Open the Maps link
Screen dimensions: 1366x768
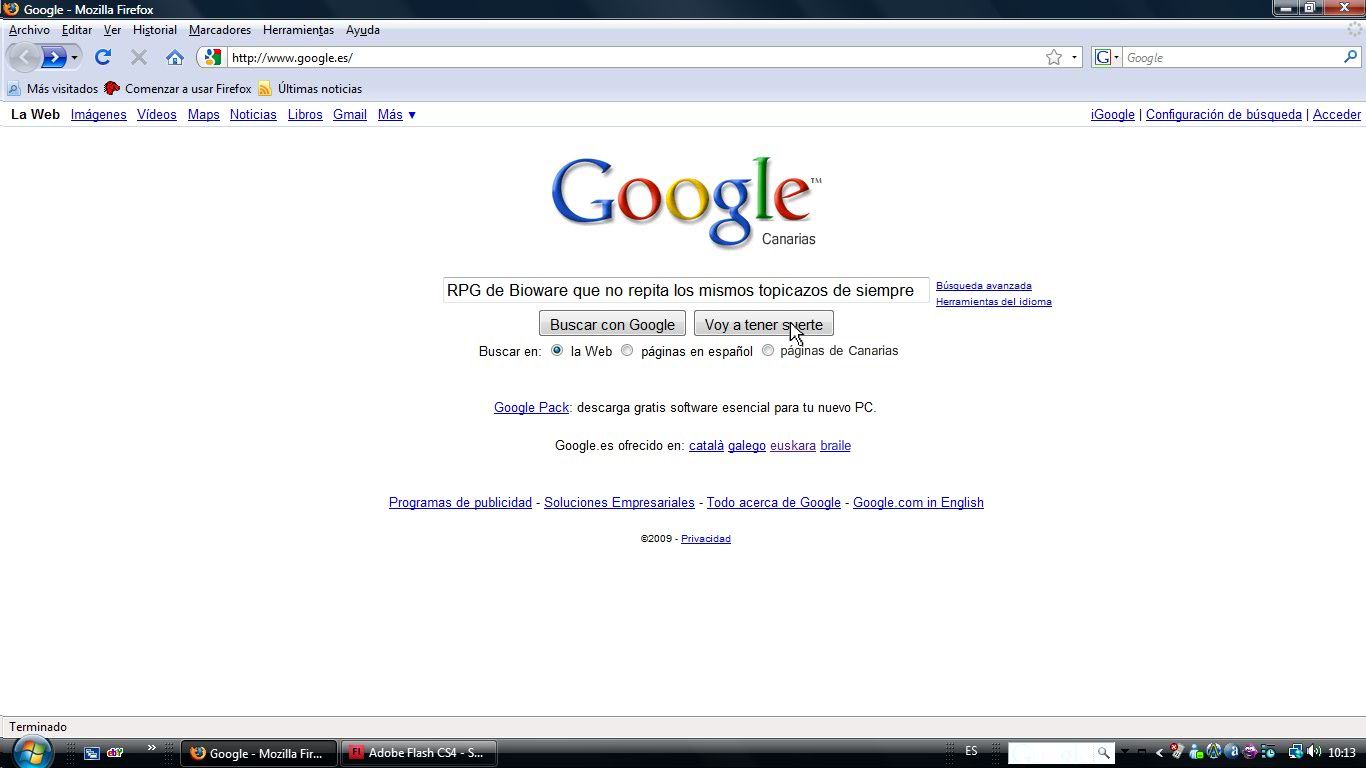coord(204,115)
